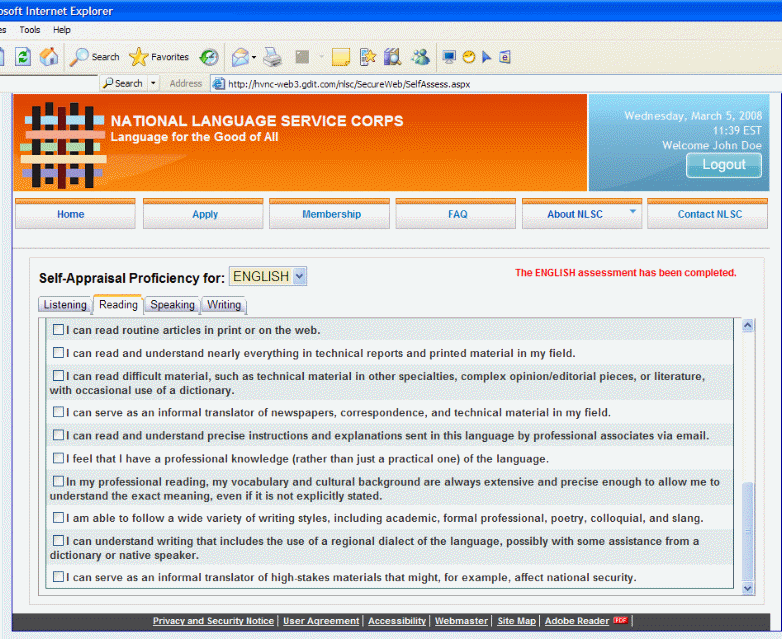Click the blue arrow toolbar icon
This screenshot has width=782, height=639.
pyautogui.click(x=487, y=57)
